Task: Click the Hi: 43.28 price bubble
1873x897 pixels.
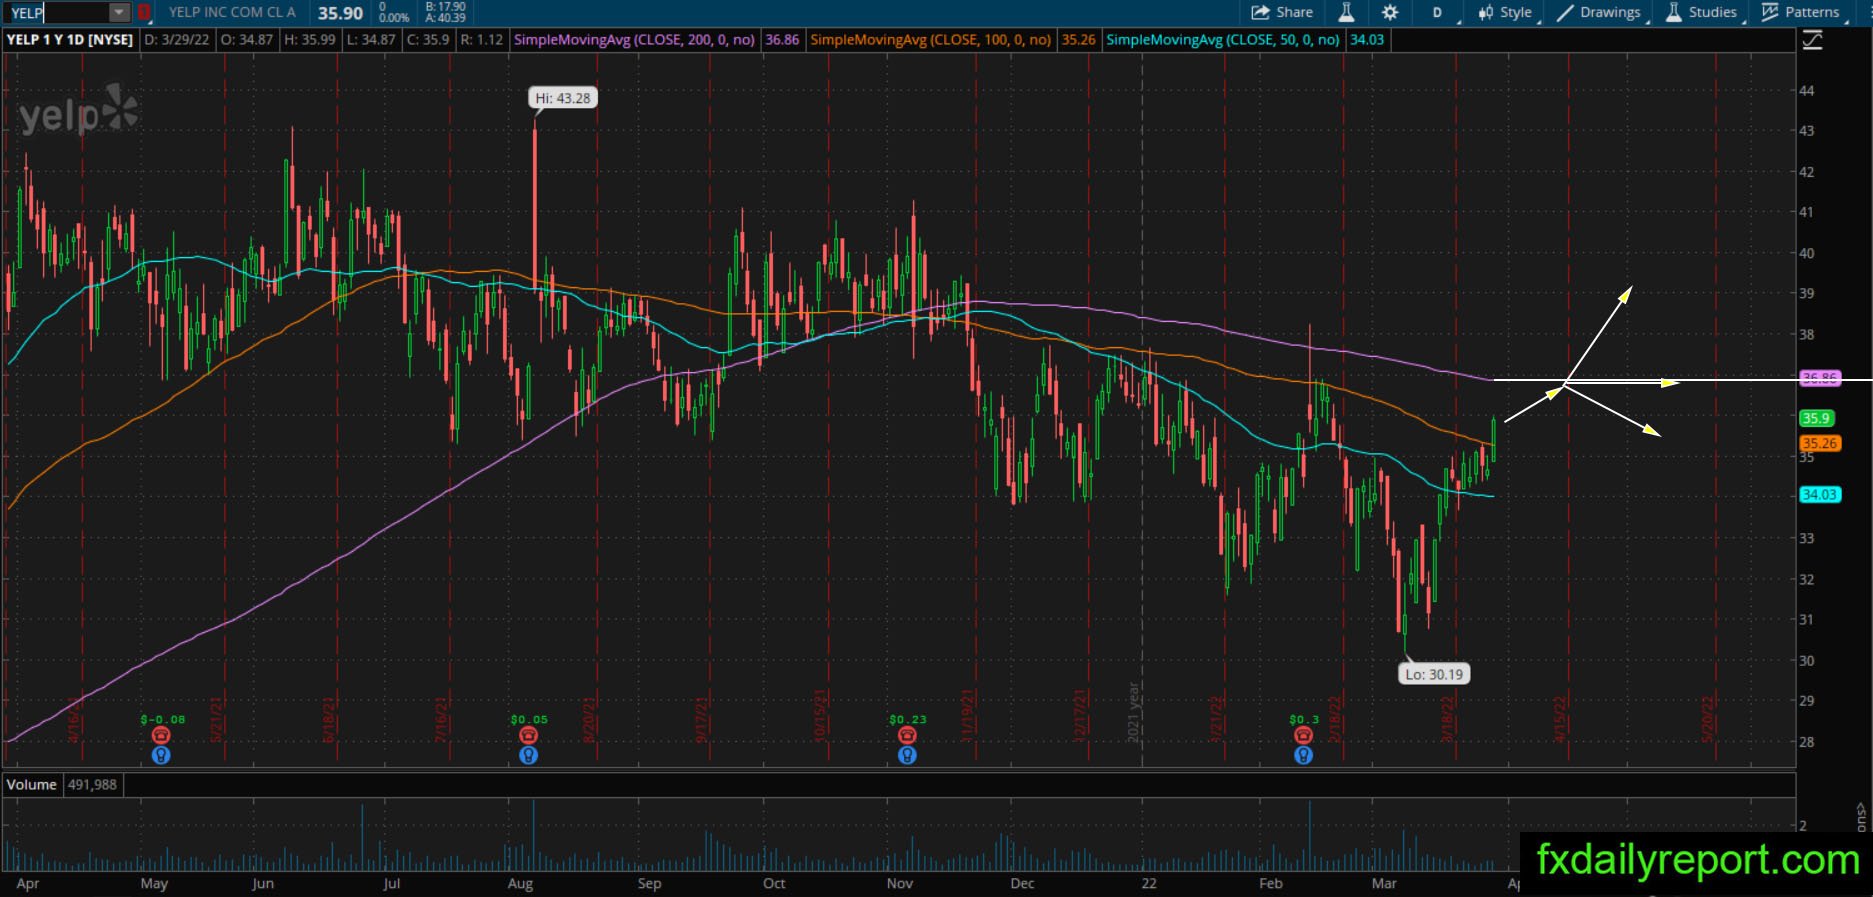Action: tap(563, 98)
